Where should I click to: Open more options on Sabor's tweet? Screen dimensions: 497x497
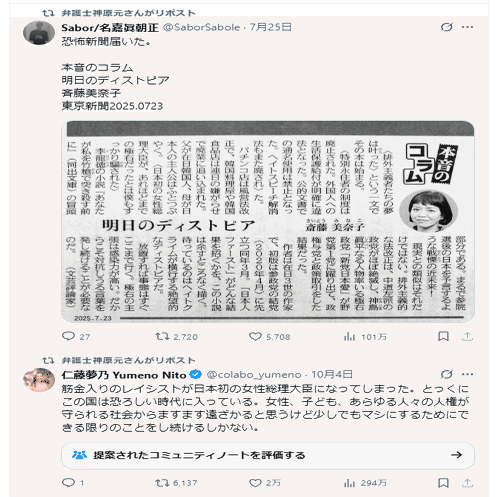pyautogui.click(x=467, y=27)
